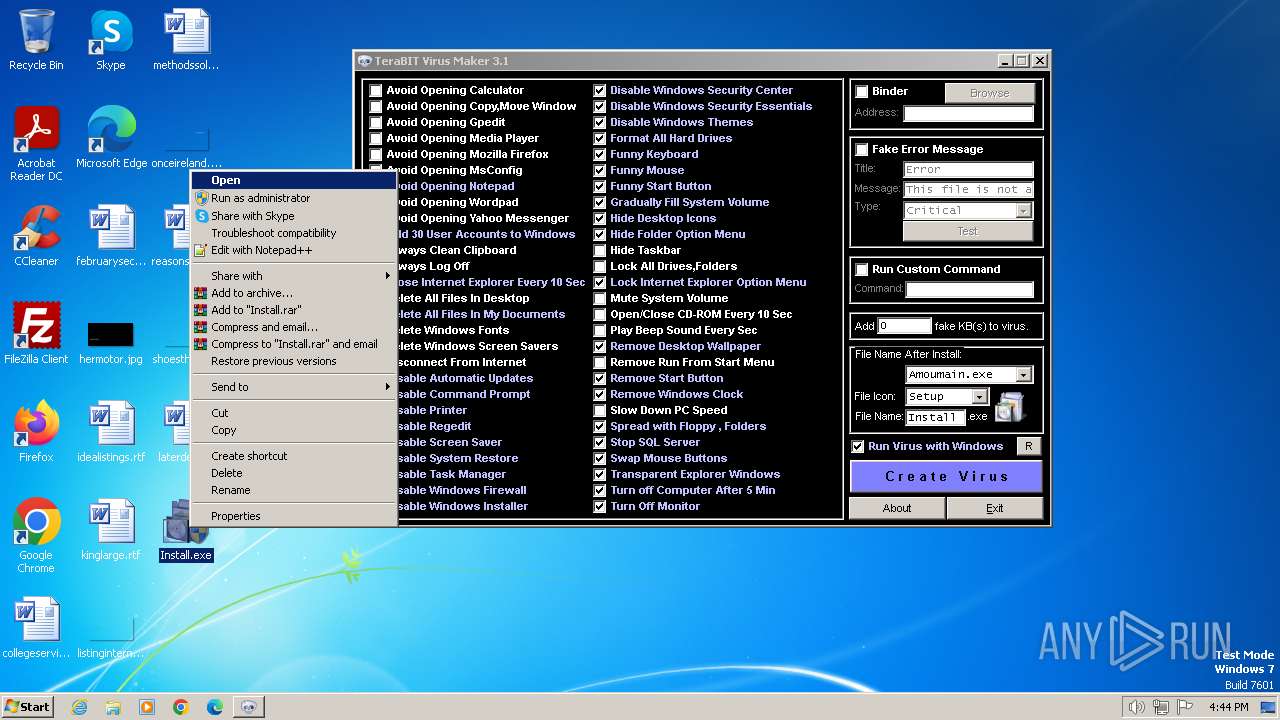Select the Google Chrome desktop shortcut
The width and height of the screenshot is (1280, 720).
(36, 535)
